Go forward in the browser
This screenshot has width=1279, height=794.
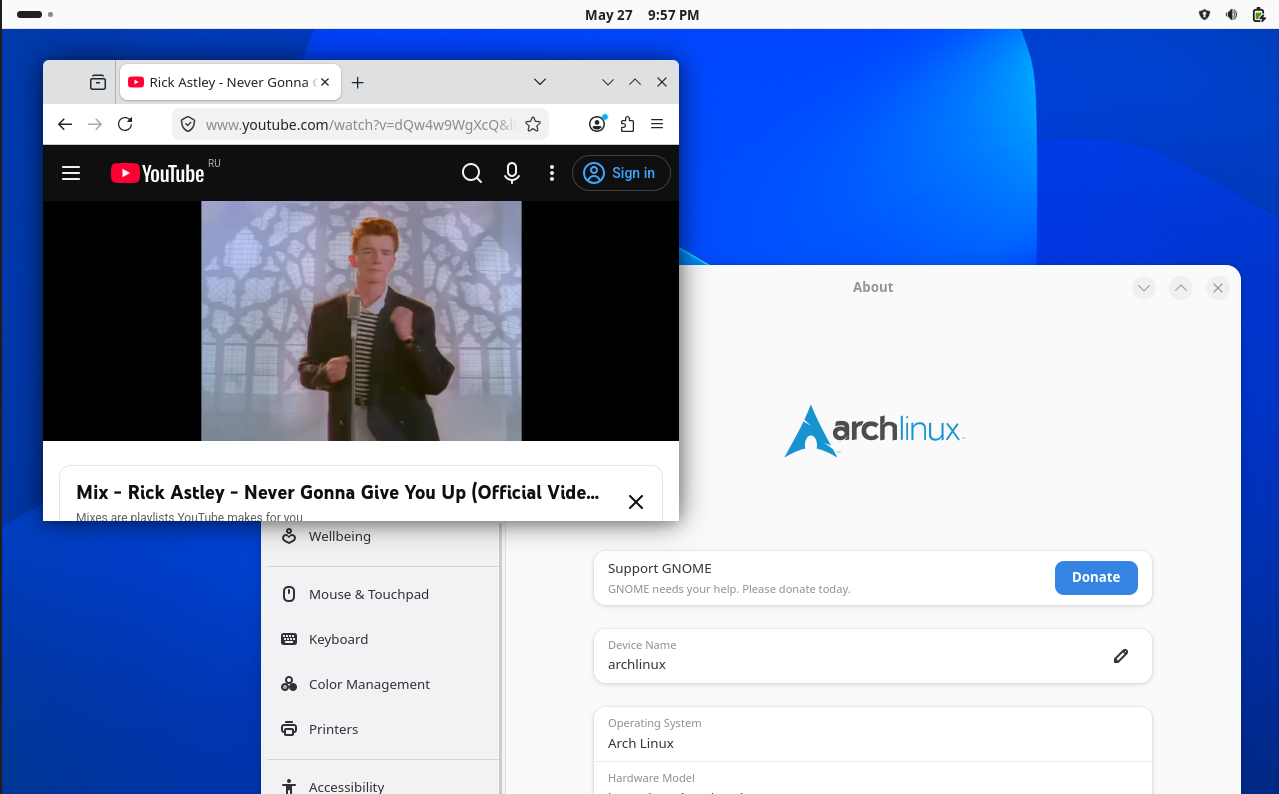coord(95,124)
